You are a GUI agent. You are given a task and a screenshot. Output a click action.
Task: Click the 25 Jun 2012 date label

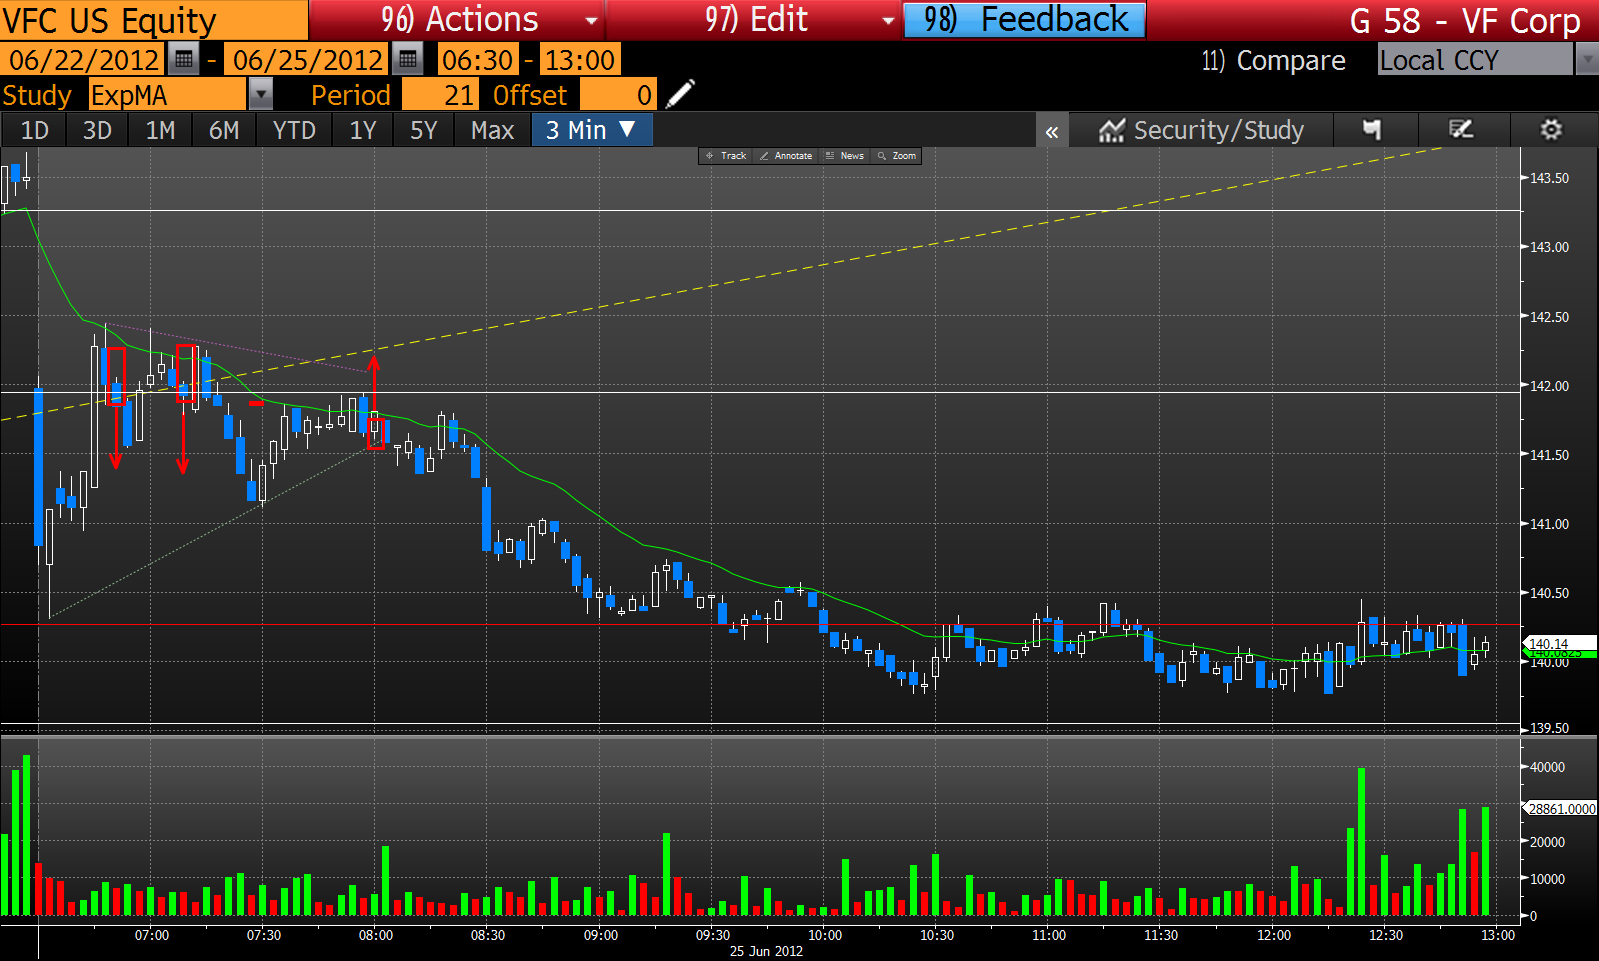pyautogui.click(x=766, y=951)
